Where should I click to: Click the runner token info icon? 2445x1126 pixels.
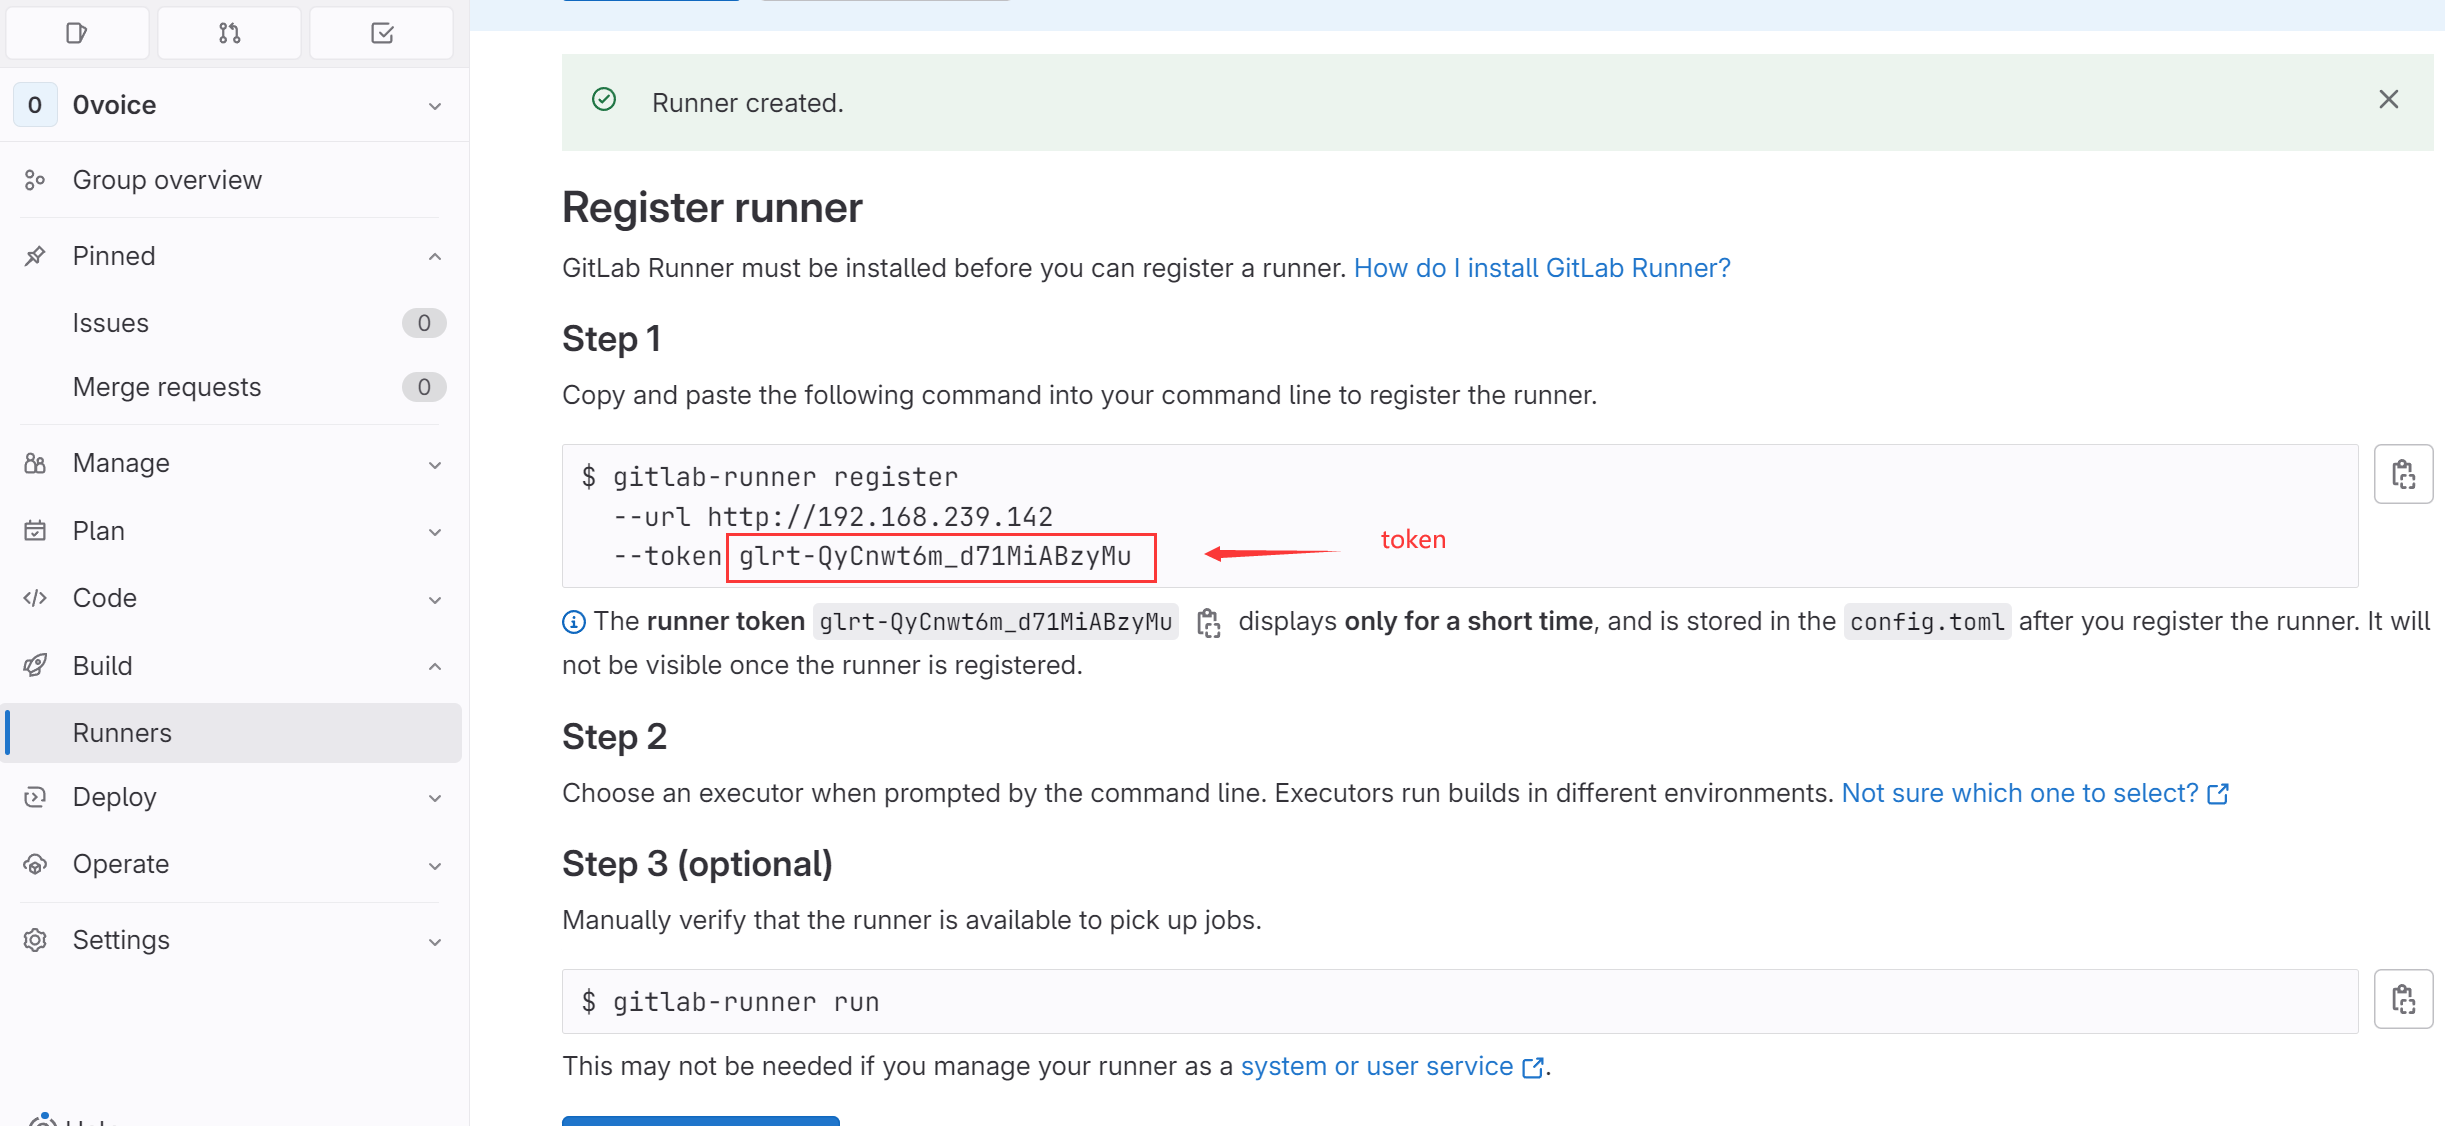click(x=574, y=622)
